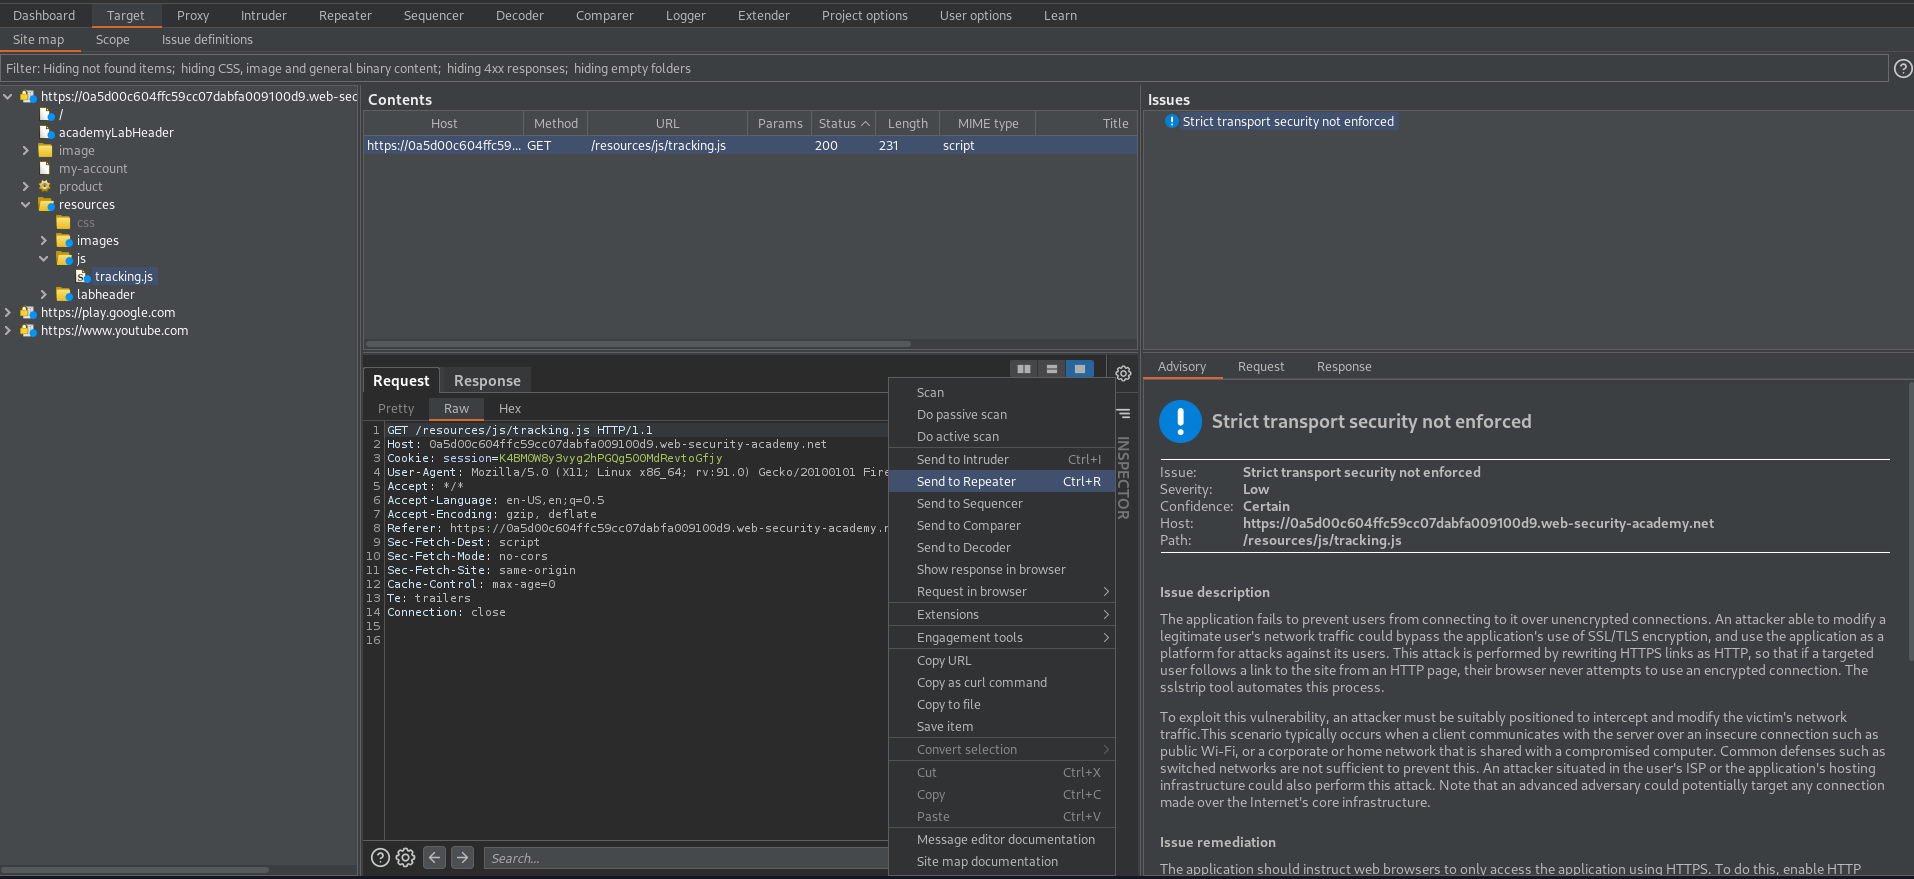This screenshot has width=1914, height=879.
Task: Click the image folder icon
Action: (x=45, y=150)
